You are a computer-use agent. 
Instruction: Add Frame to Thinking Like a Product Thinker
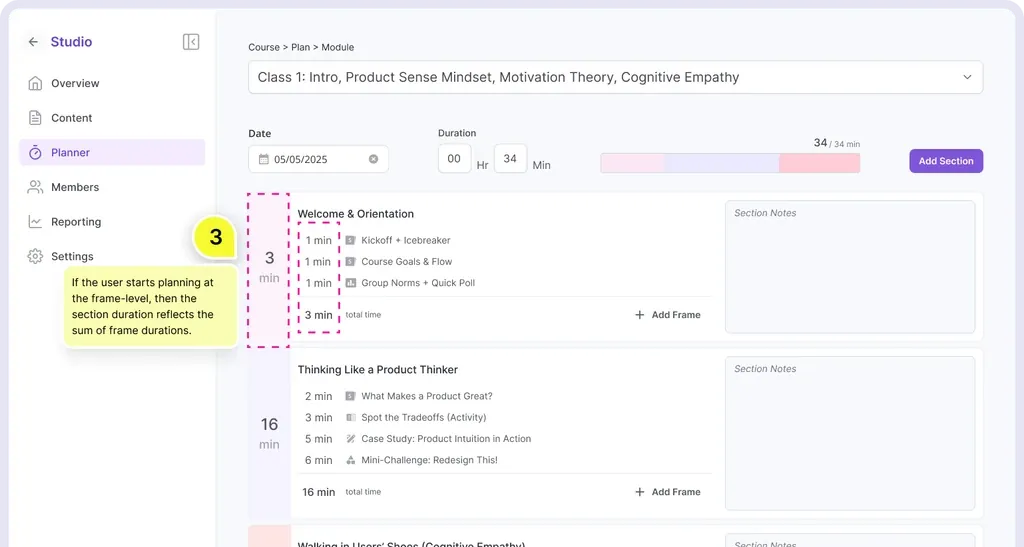pyautogui.click(x=667, y=492)
